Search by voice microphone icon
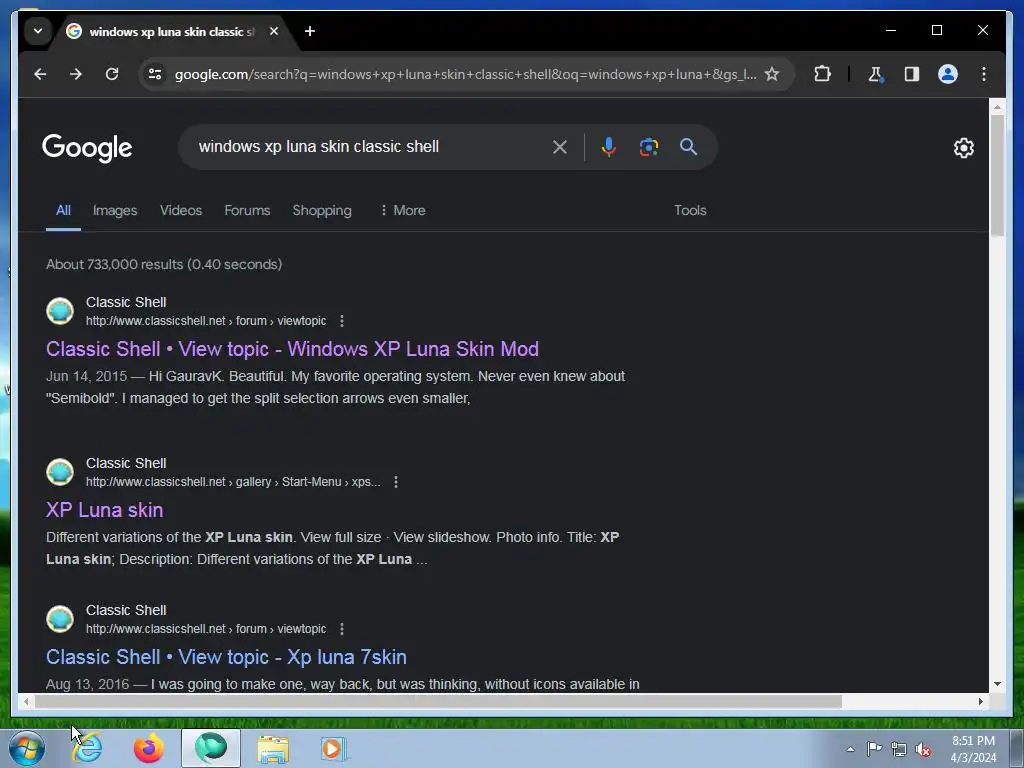Screen dimensions: 1024x768 609,147
